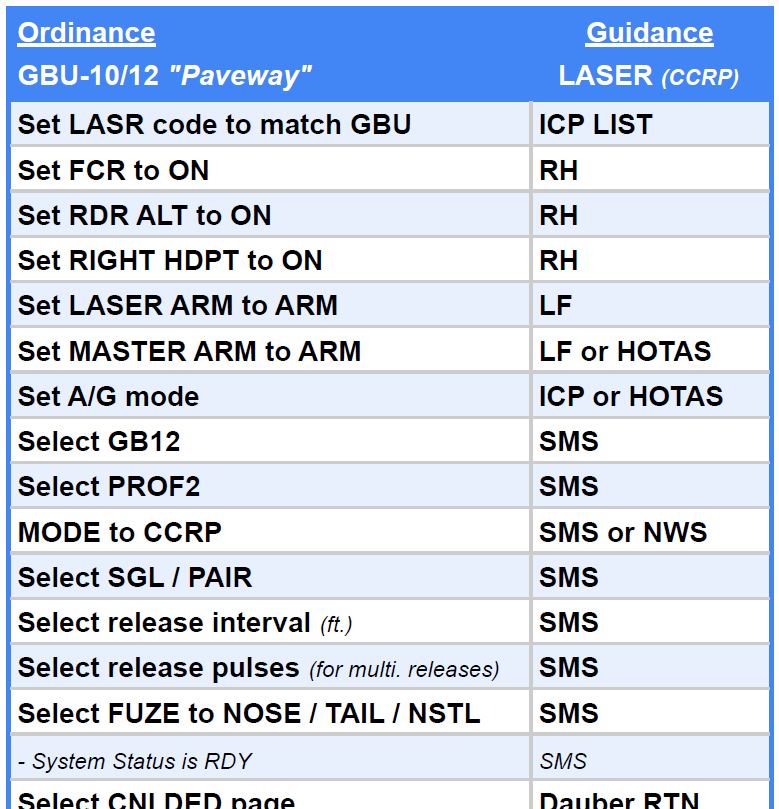Select the "Set A/G mode" cell

pos(109,397)
